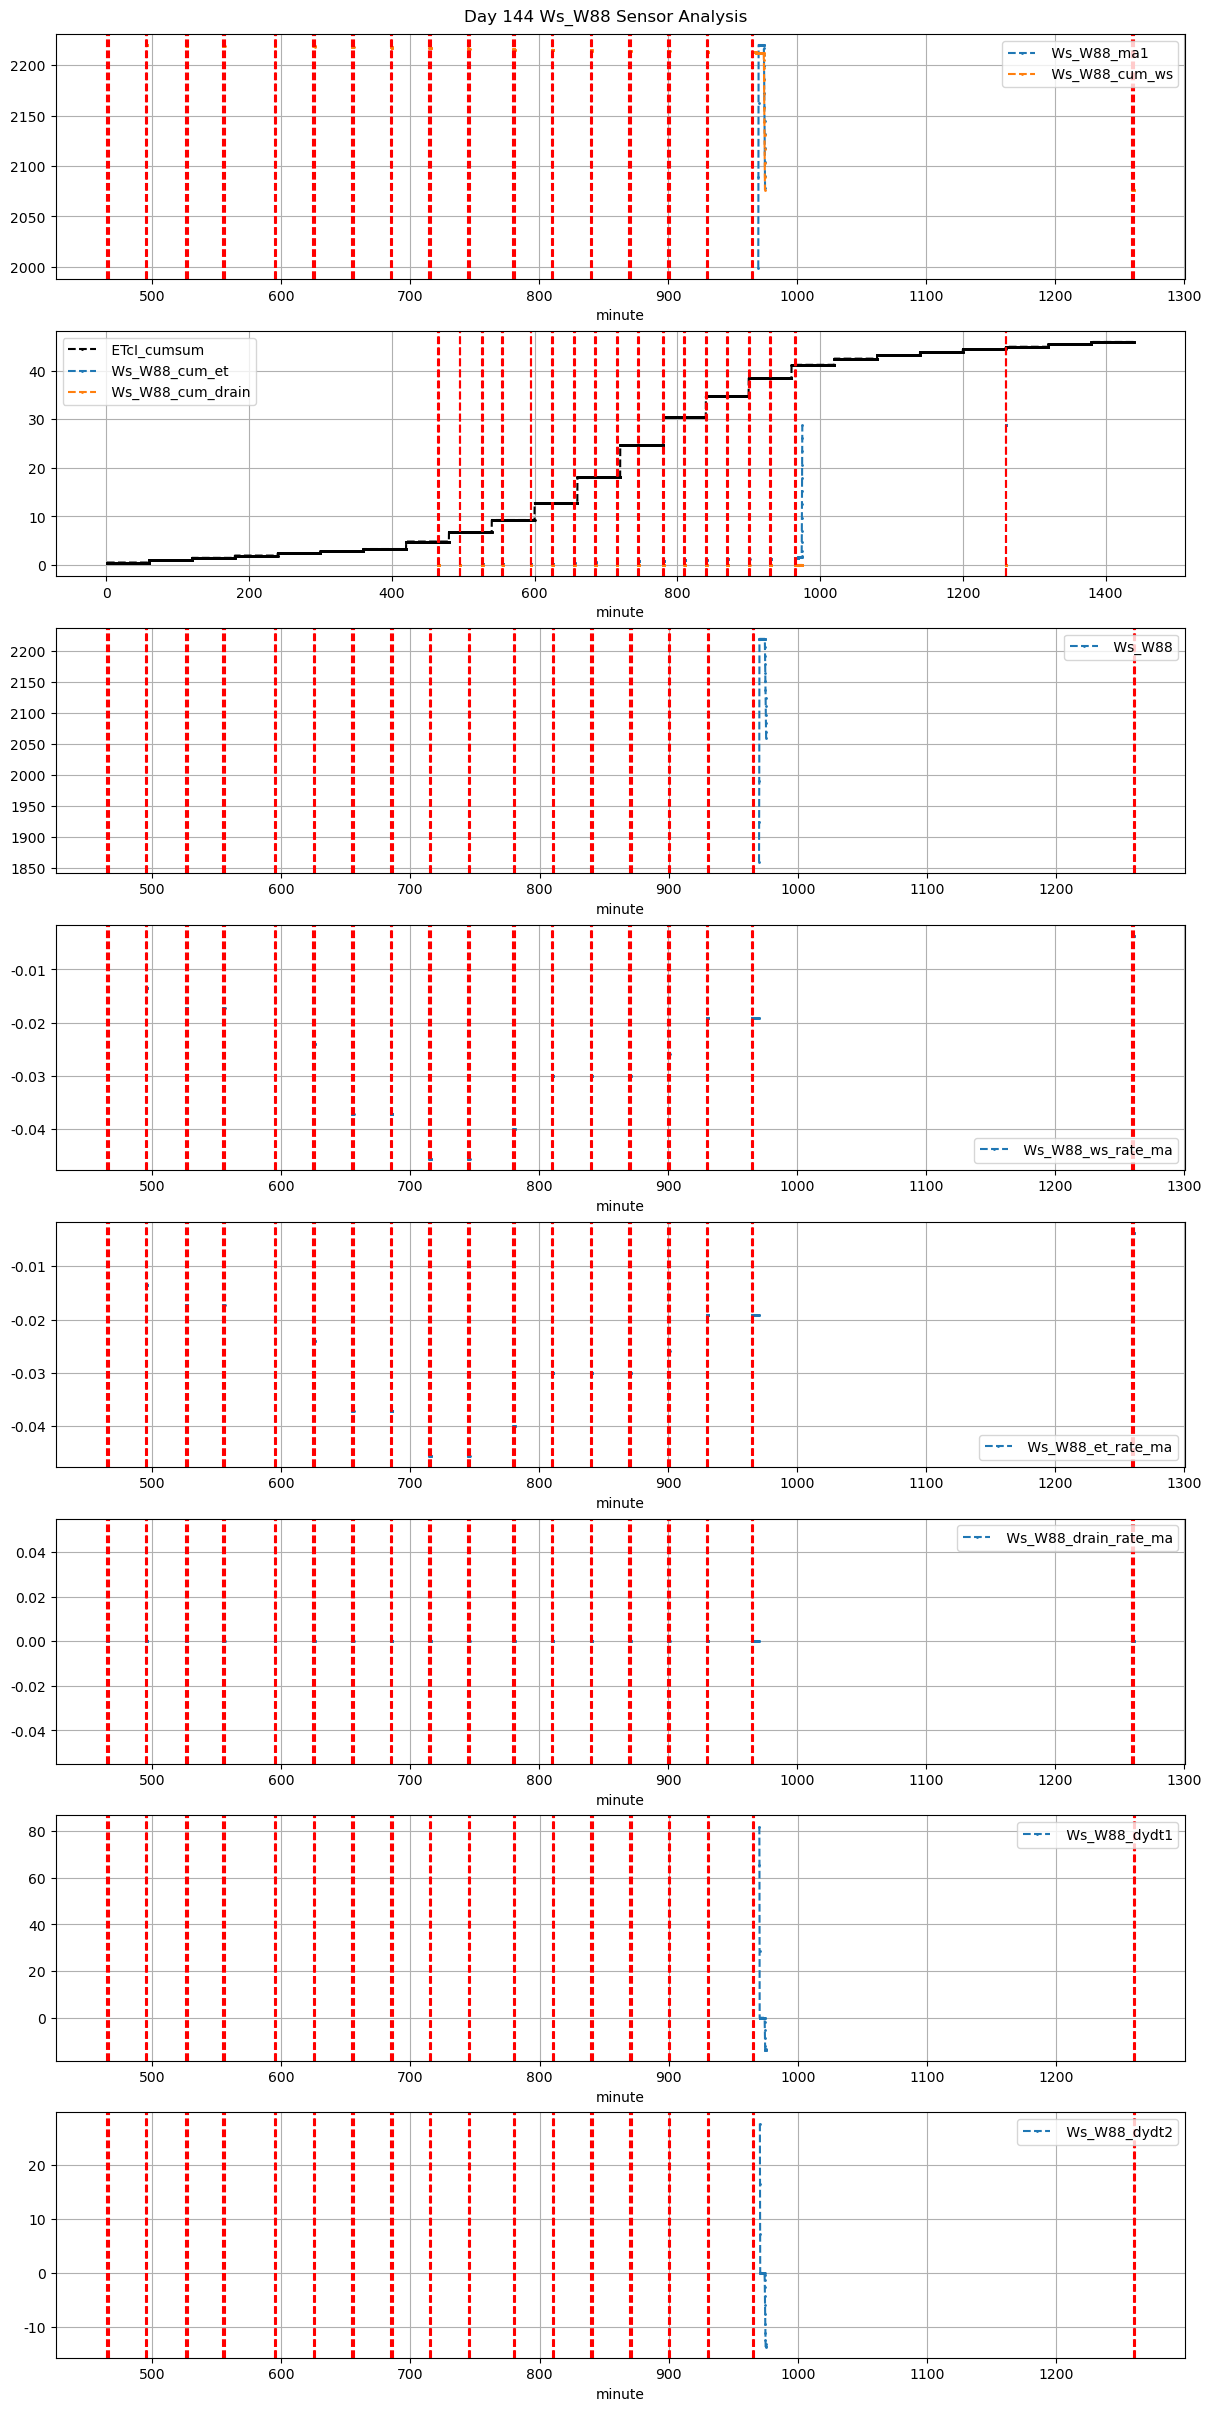
Task: Choose the Ws_W88_drain_rate_ma legend label
Action: (1089, 1538)
